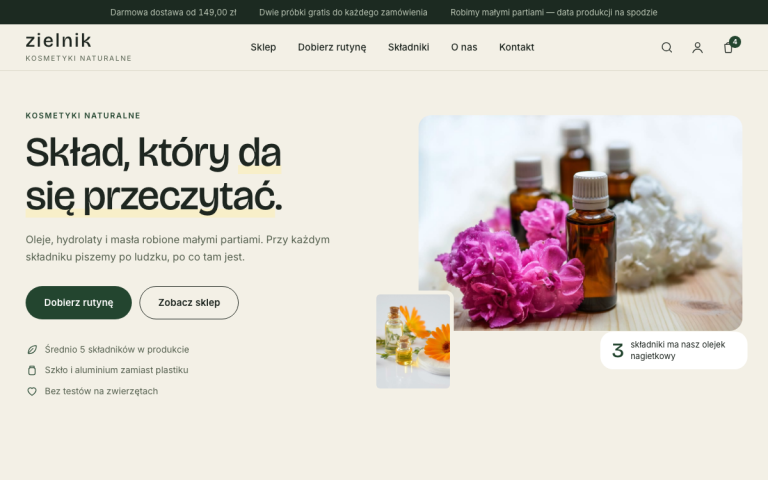Click the Darmowa dostawa od 149,00 zł notice
The width and height of the screenshot is (768, 480).
tap(173, 12)
